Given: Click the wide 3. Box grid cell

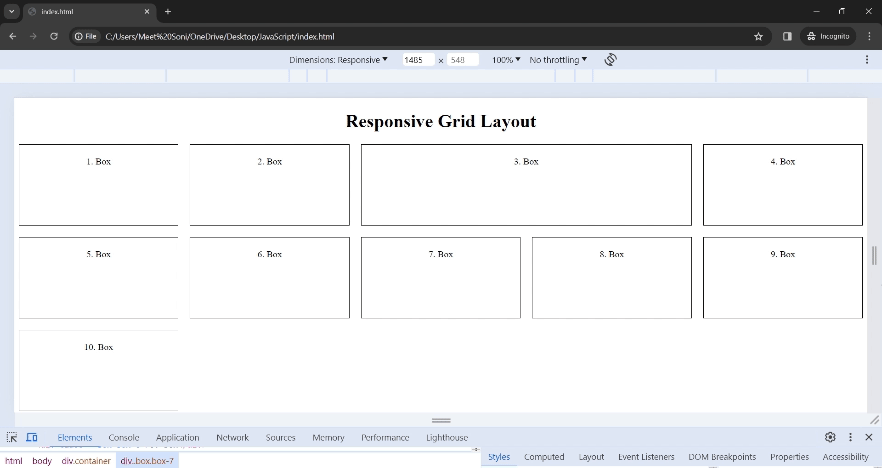Looking at the screenshot, I should 526,185.
